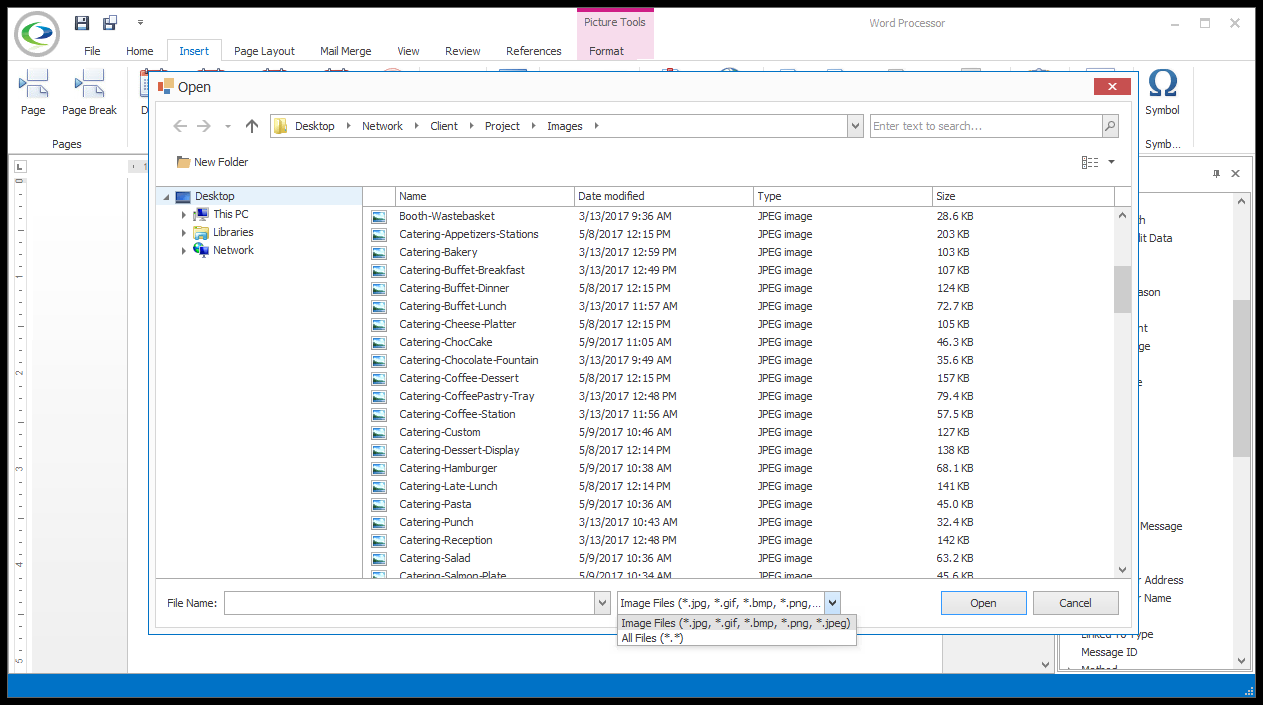This screenshot has height=705, width=1263.
Task: Click the Catering-Salad image icon
Action: (x=379, y=558)
